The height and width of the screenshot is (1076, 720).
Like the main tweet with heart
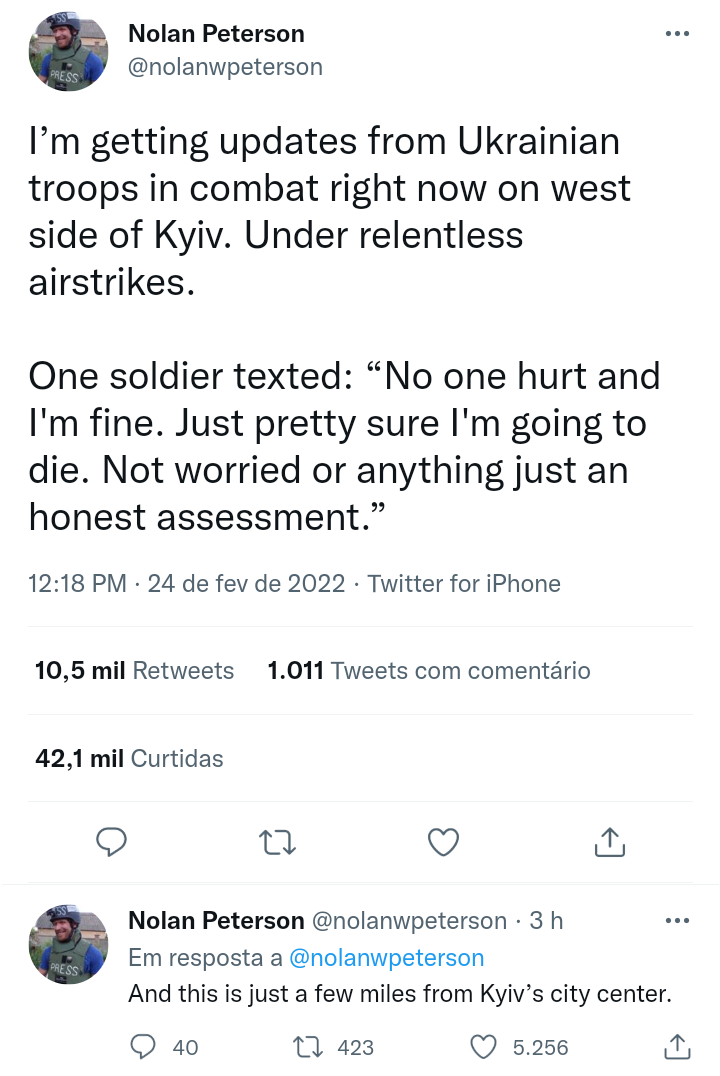pyautogui.click(x=443, y=843)
